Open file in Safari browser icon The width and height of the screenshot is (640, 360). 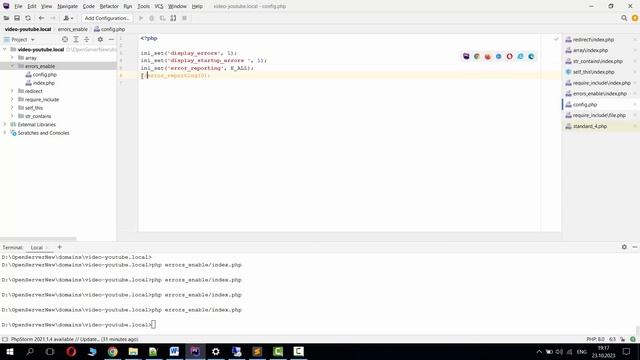(x=498, y=56)
